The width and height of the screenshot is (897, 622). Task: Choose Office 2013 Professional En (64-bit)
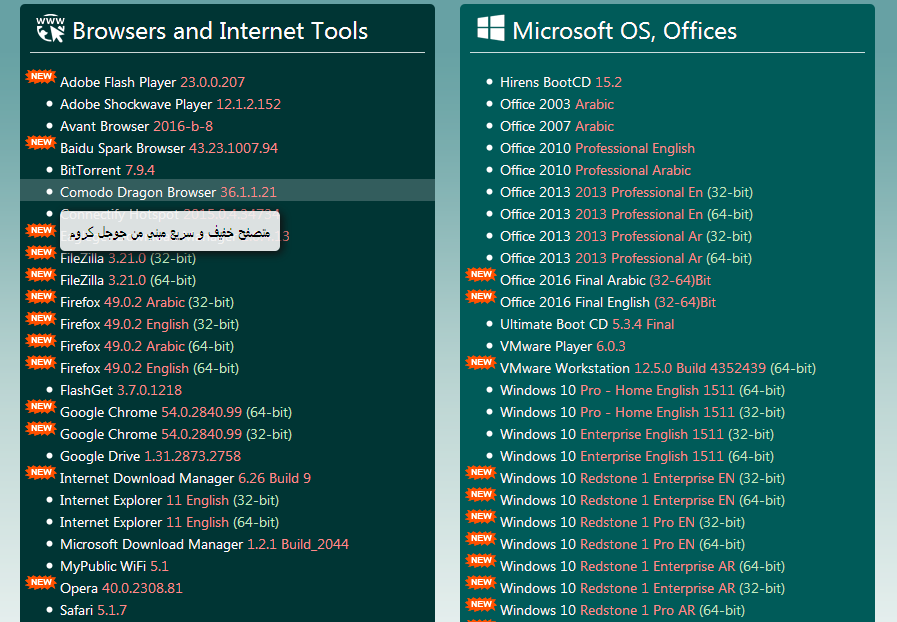pos(626,214)
